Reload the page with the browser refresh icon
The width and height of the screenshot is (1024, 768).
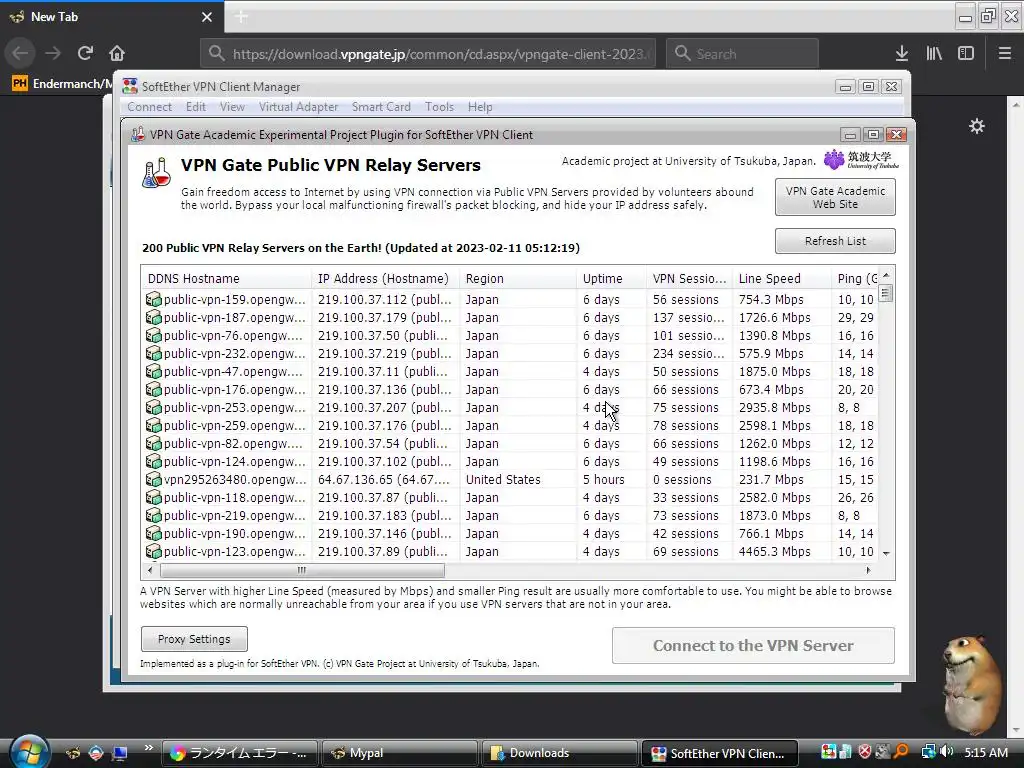(85, 53)
